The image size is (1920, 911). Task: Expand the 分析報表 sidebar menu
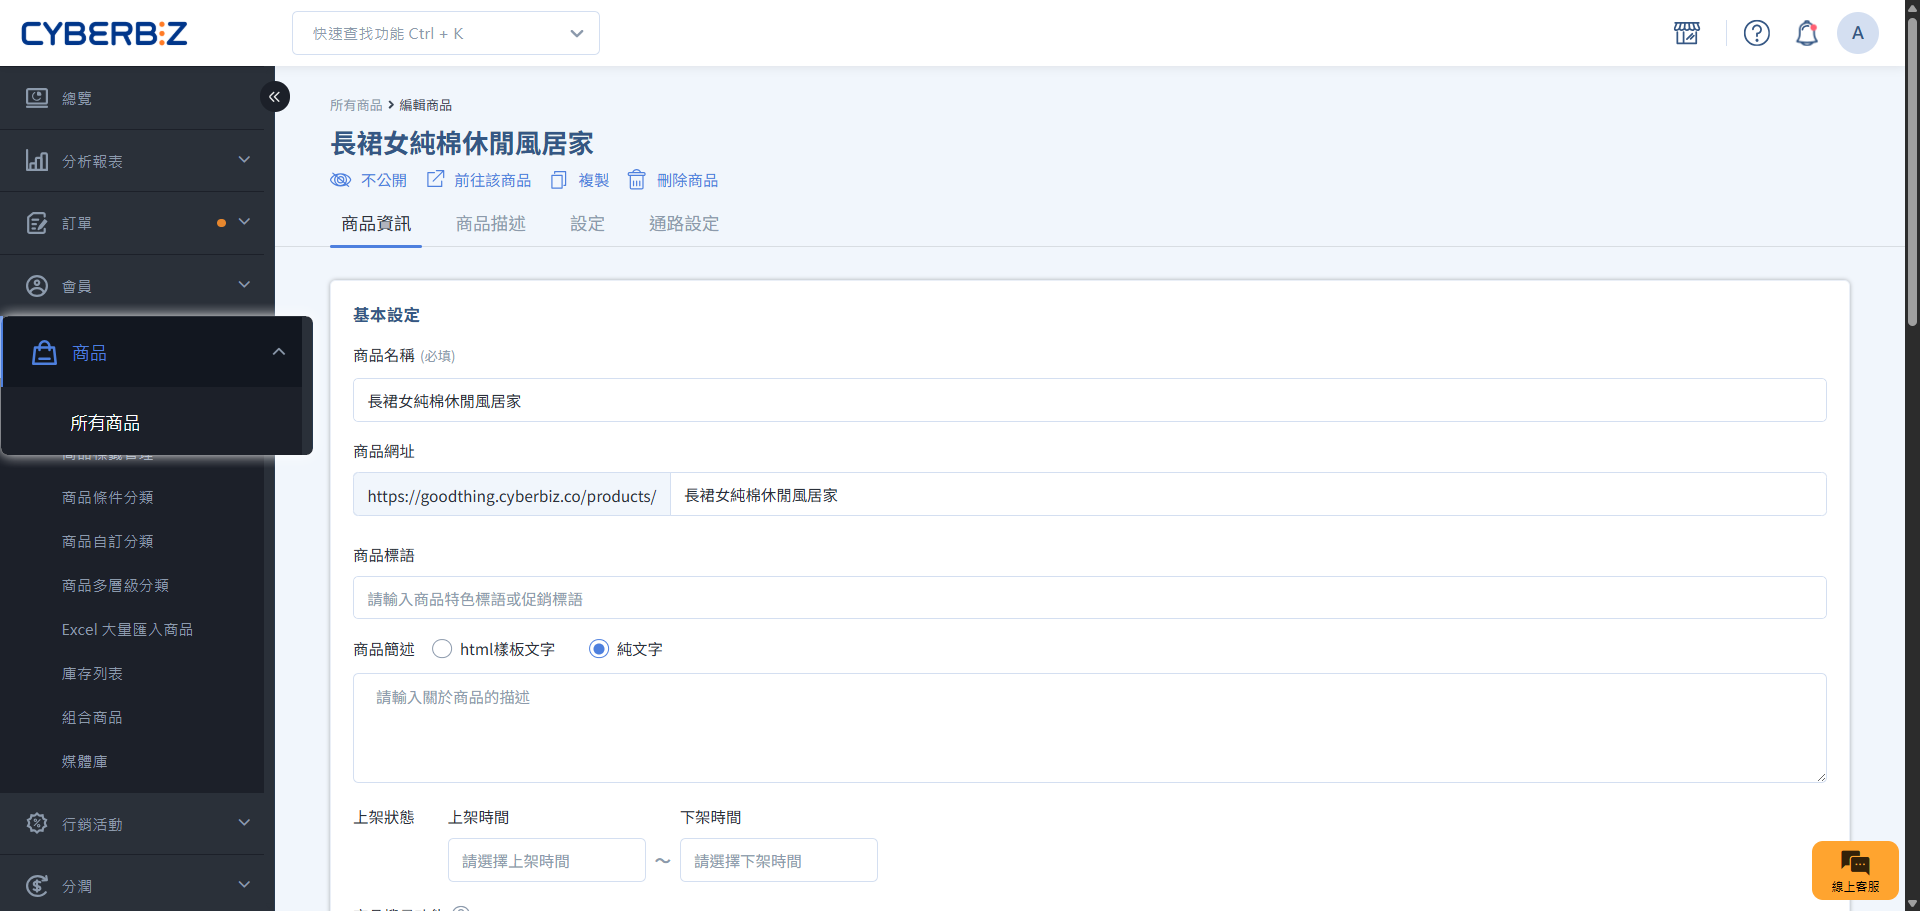(x=137, y=161)
